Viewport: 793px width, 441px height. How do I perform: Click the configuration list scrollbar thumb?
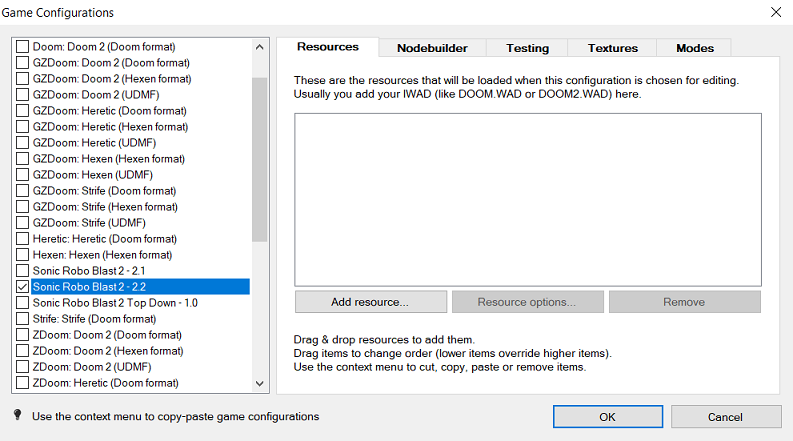[x=259, y=159]
